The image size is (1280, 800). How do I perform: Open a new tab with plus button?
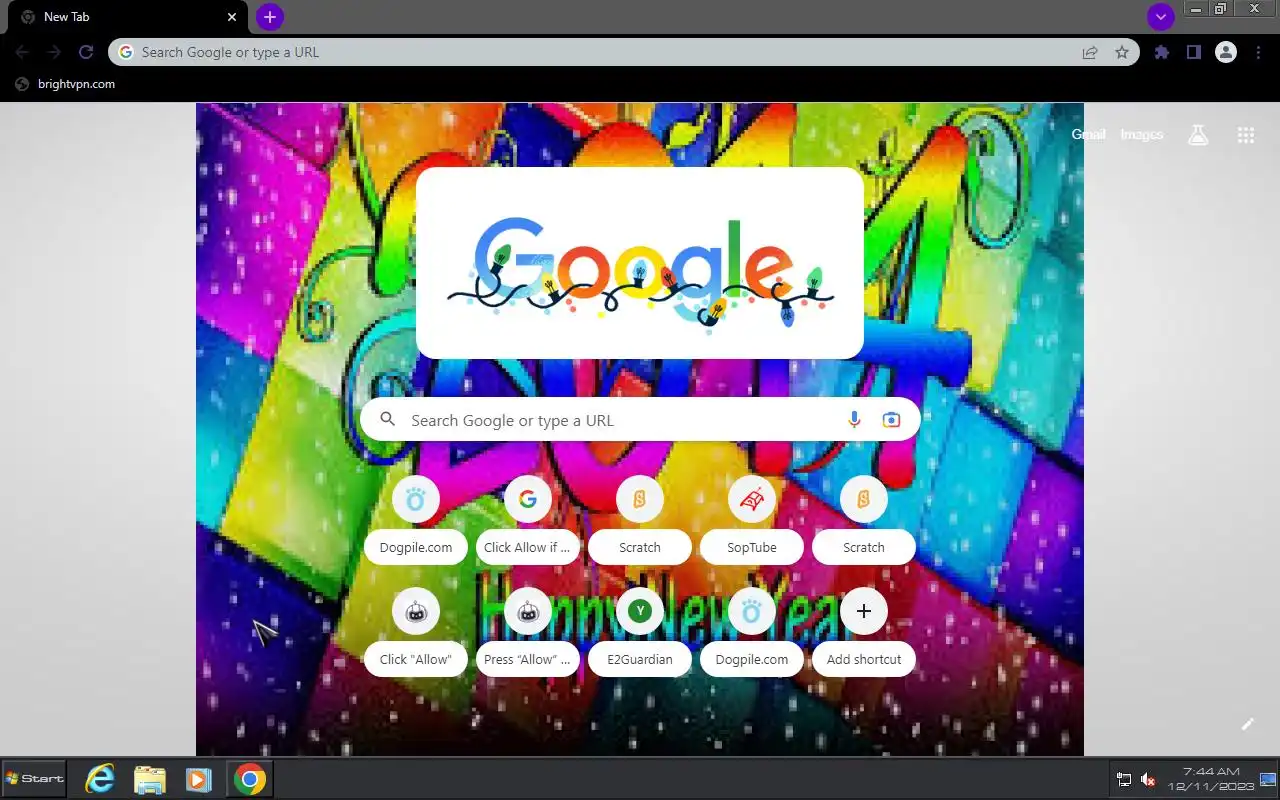pyautogui.click(x=270, y=17)
